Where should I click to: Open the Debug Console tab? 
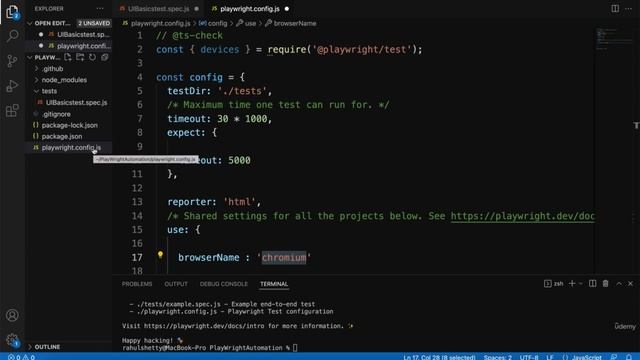click(224, 284)
